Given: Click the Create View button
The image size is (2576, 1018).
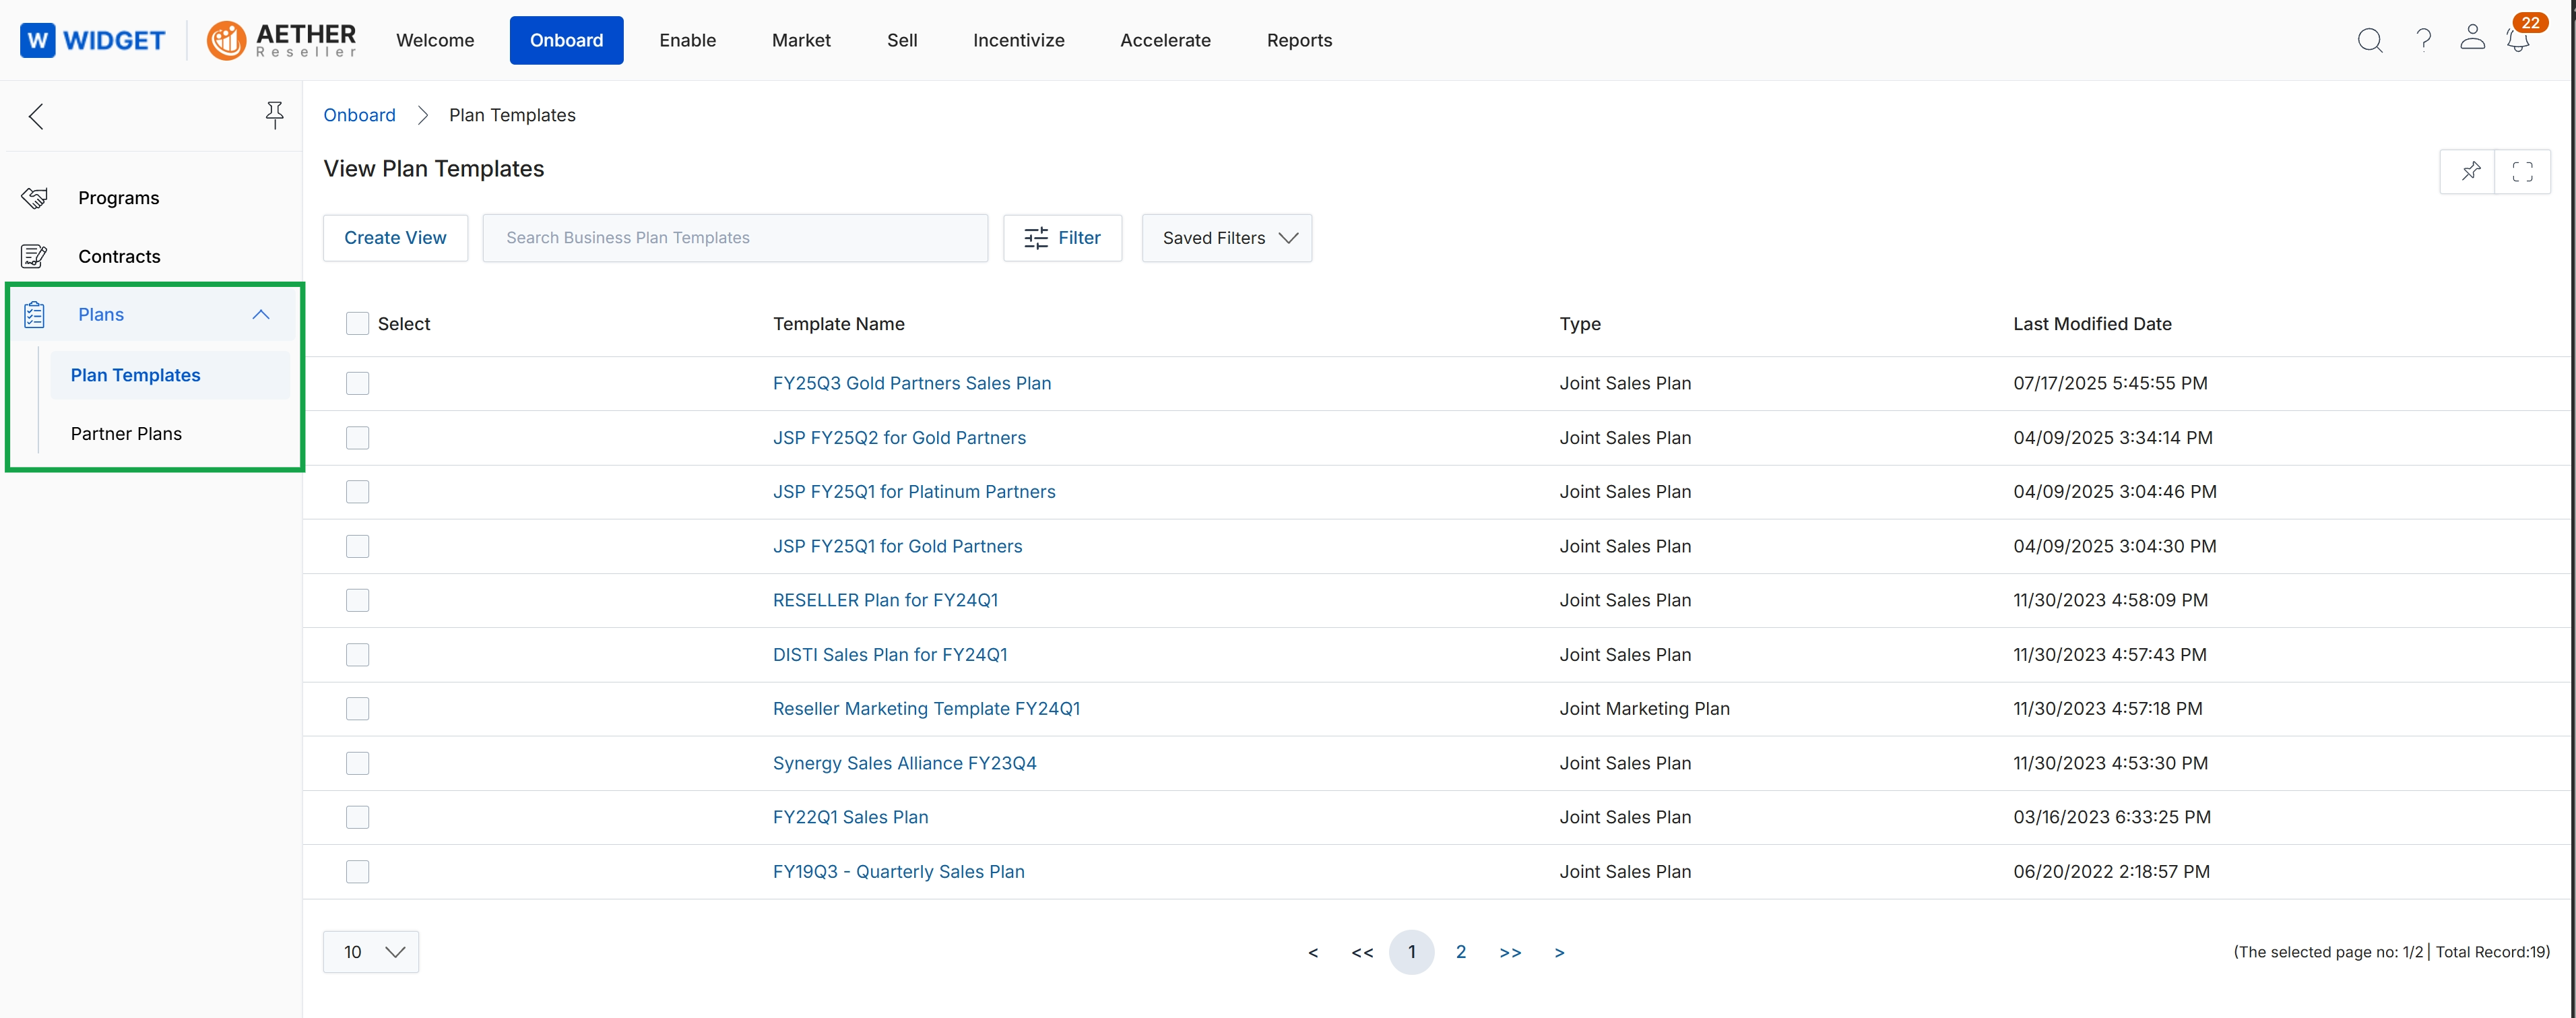Looking at the screenshot, I should 395,238.
